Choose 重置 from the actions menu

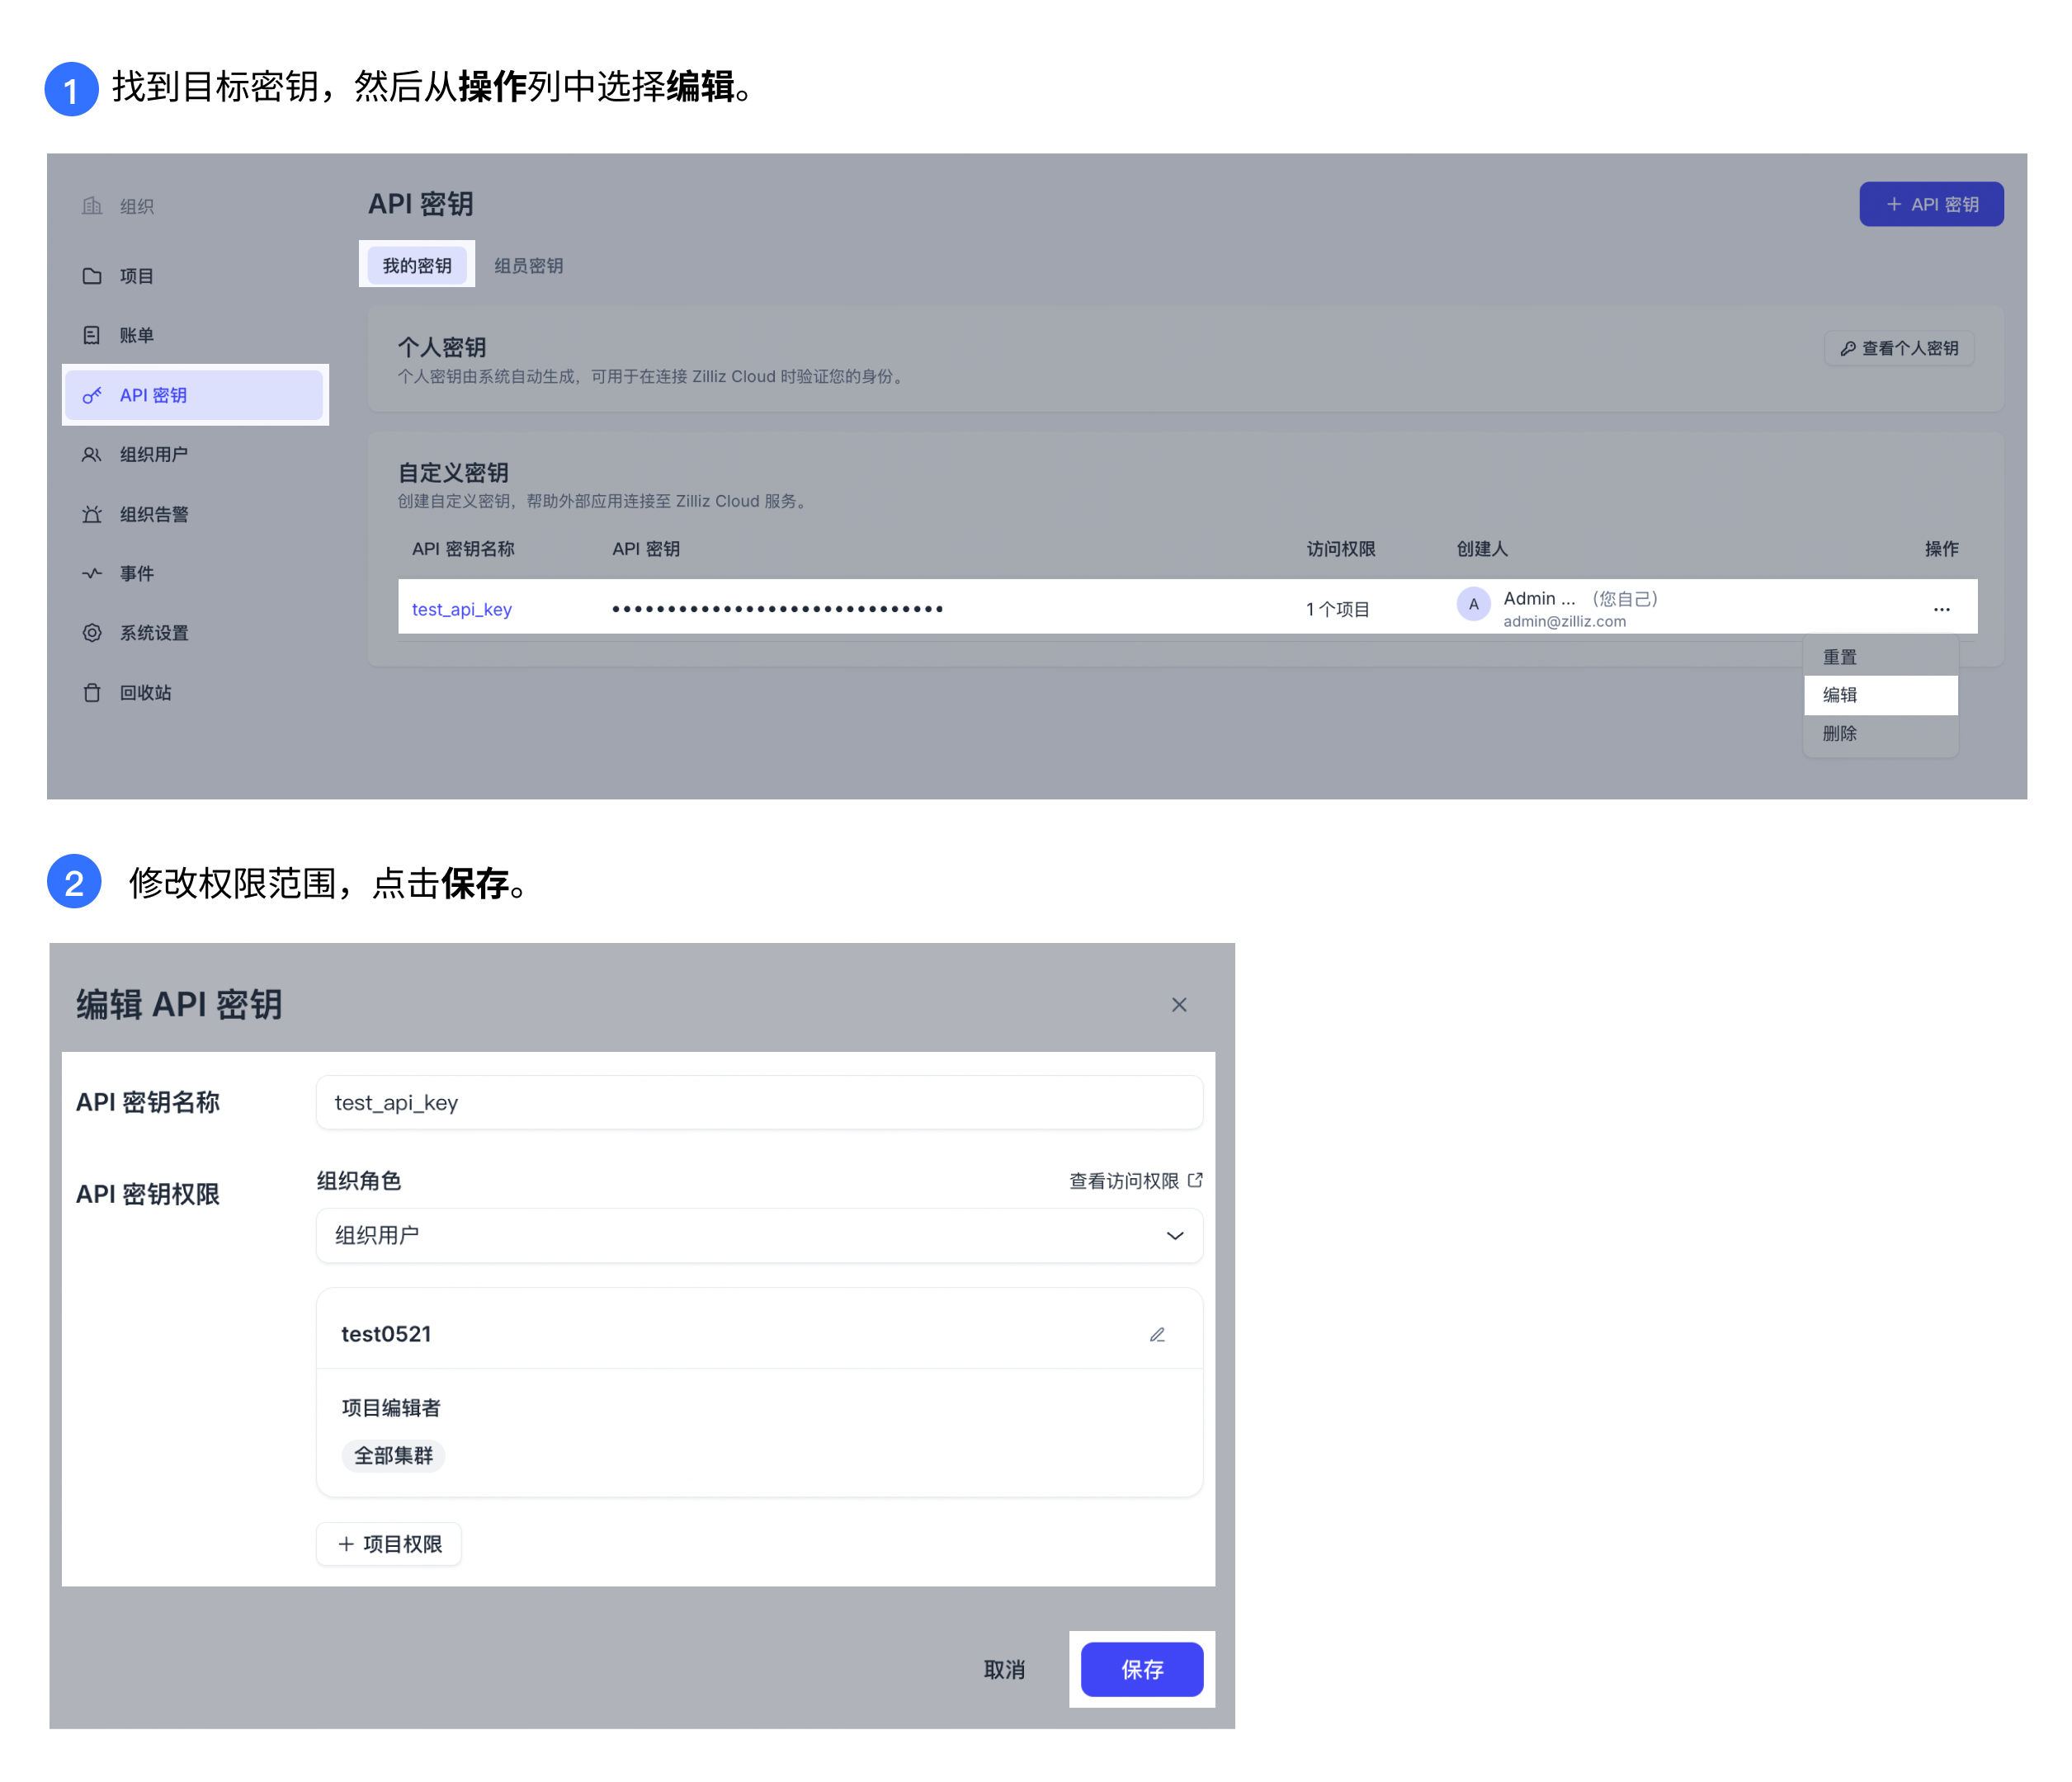click(1880, 657)
